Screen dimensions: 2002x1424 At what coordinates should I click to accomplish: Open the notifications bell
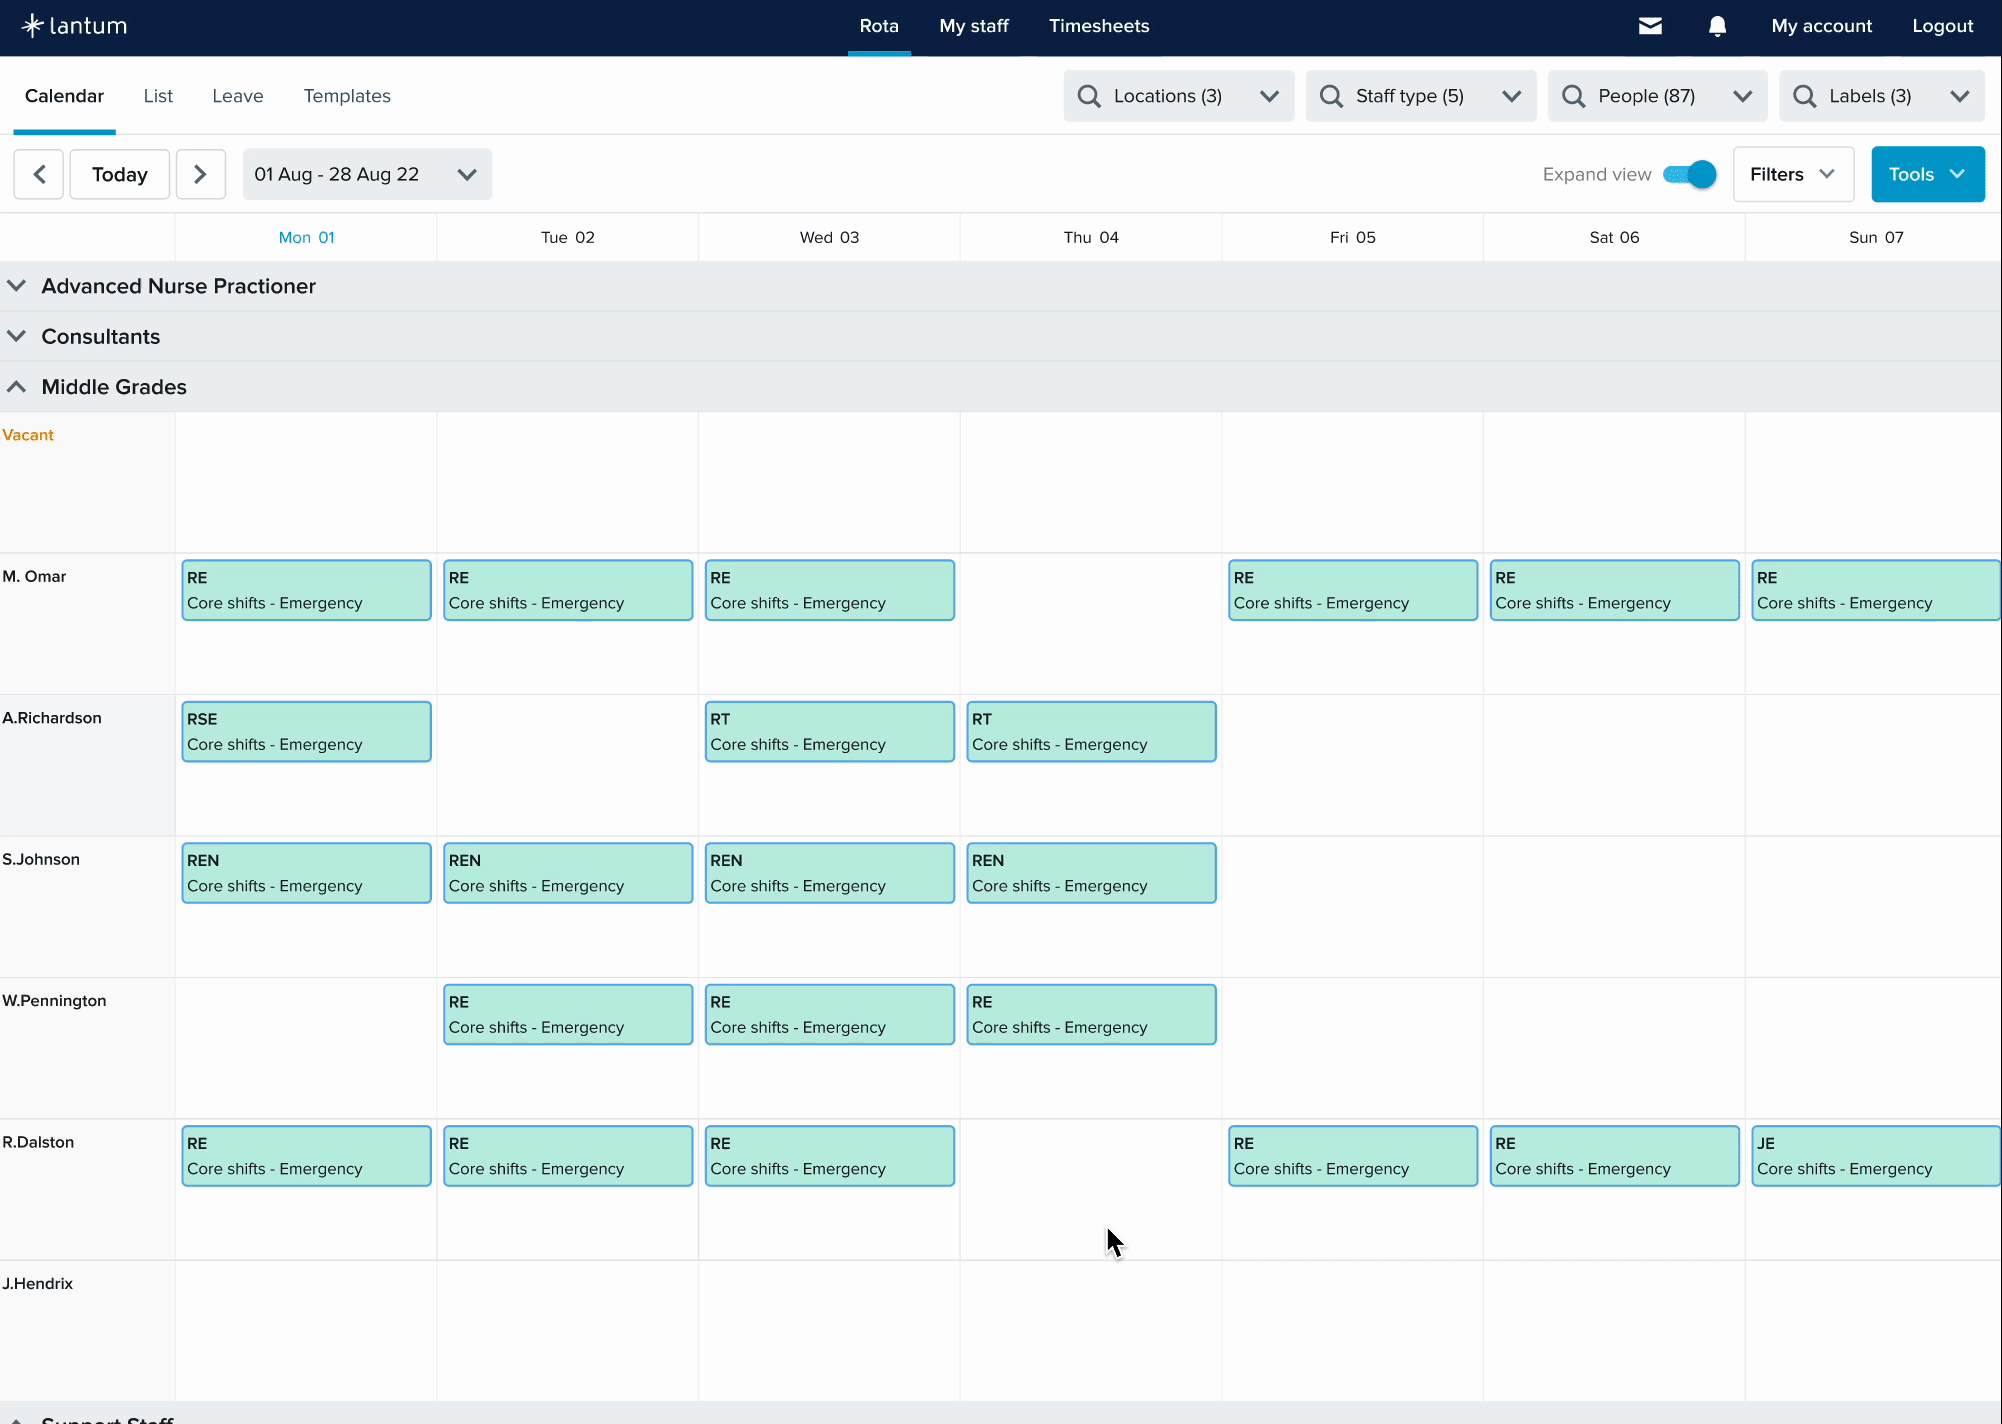point(1717,26)
